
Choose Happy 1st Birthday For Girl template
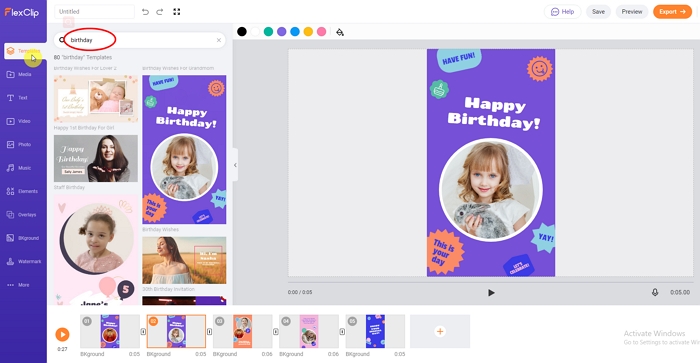coord(96,99)
